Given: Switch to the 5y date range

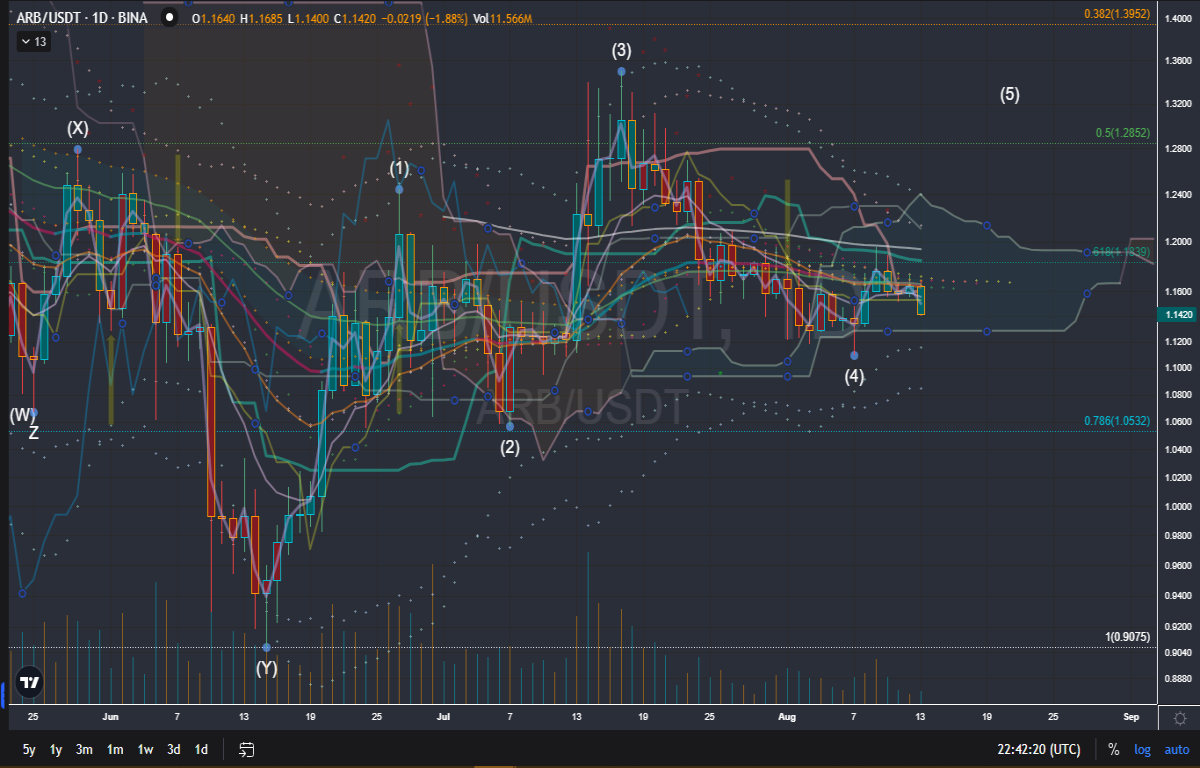Looking at the screenshot, I should tap(29, 749).
